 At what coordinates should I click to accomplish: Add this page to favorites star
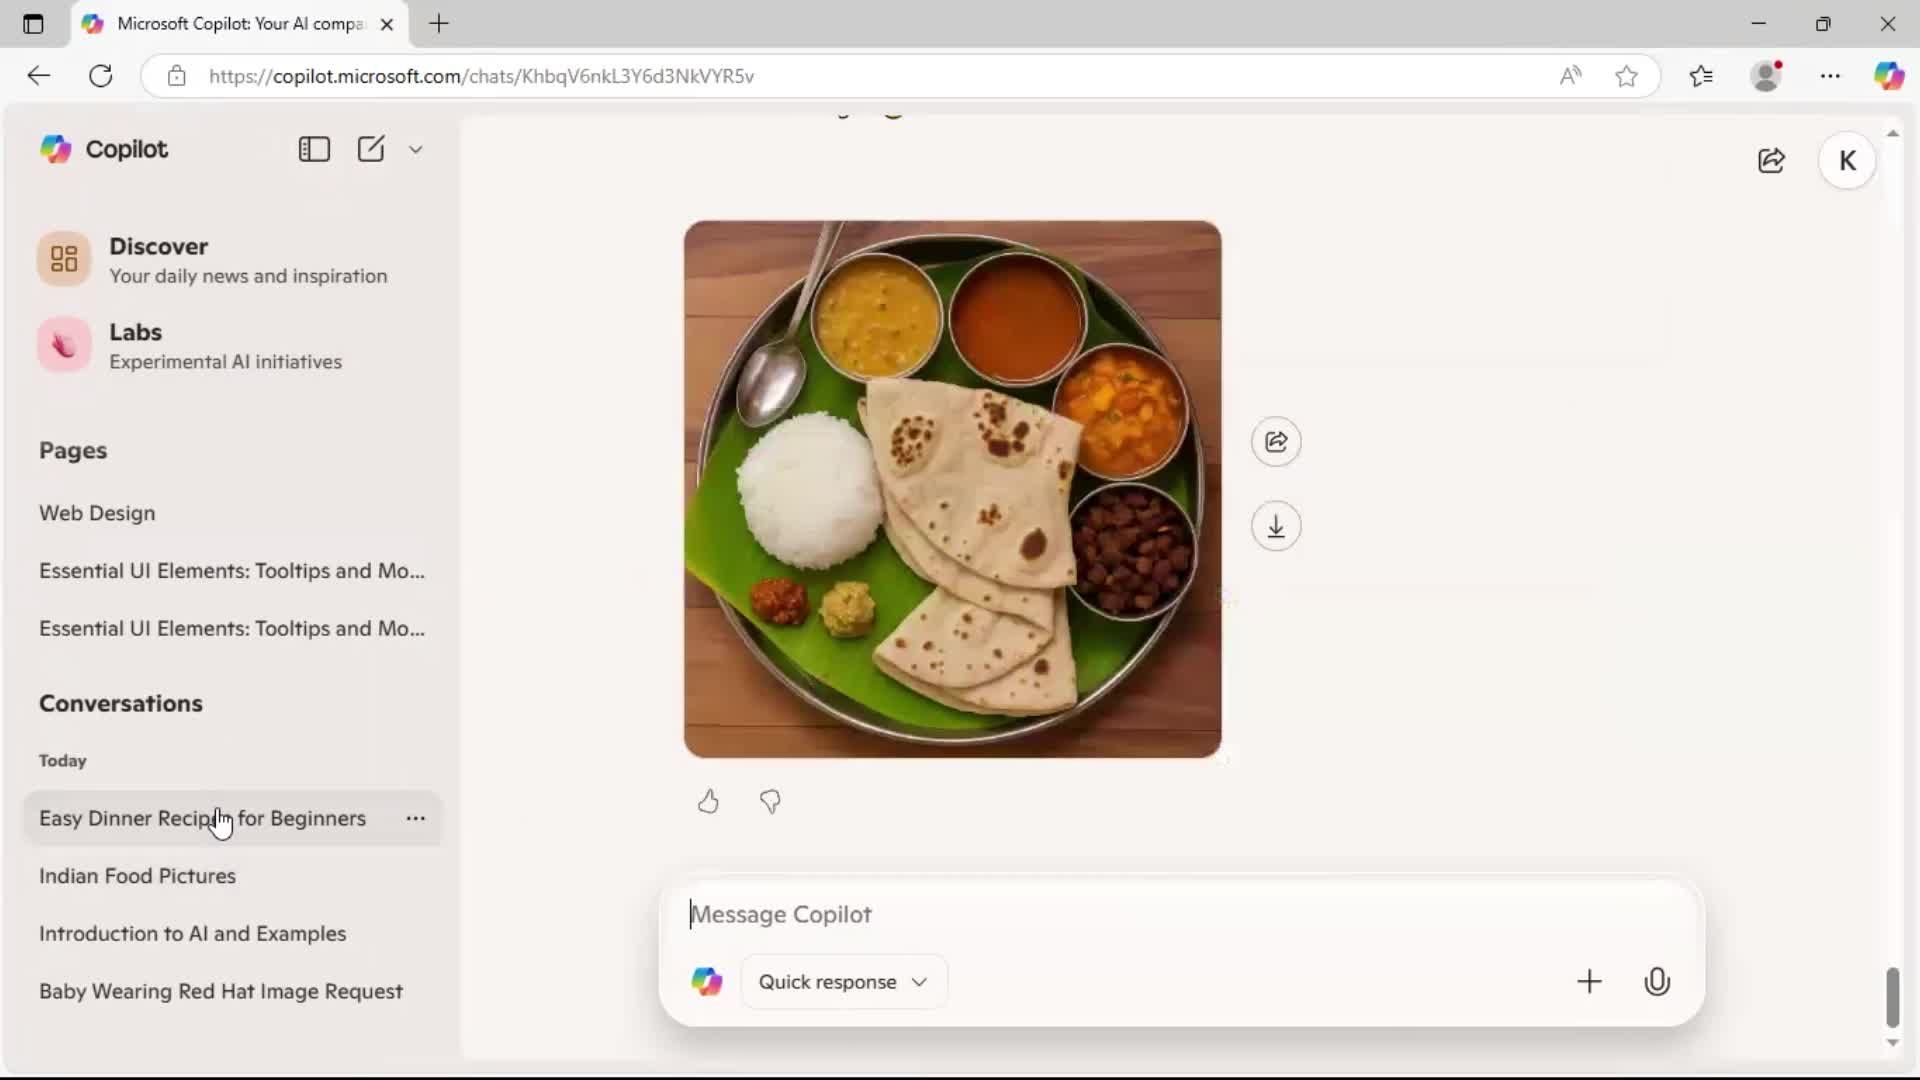1627,76
